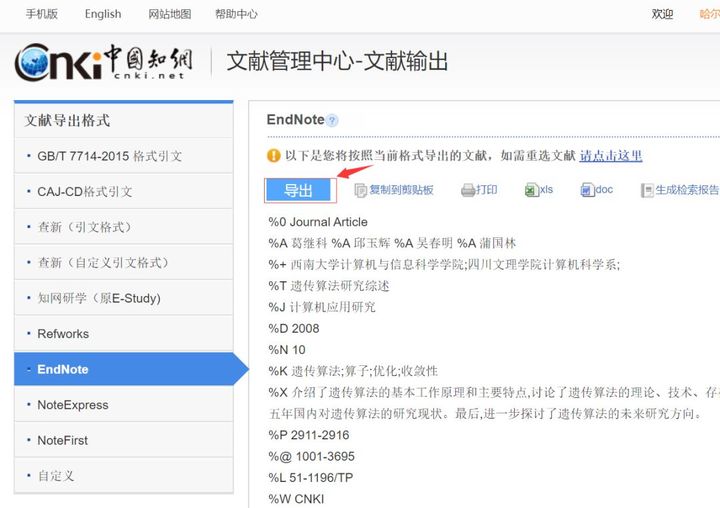Open 网站地图 site map
Screen dimensions: 720x508
pyautogui.click(x=169, y=14)
